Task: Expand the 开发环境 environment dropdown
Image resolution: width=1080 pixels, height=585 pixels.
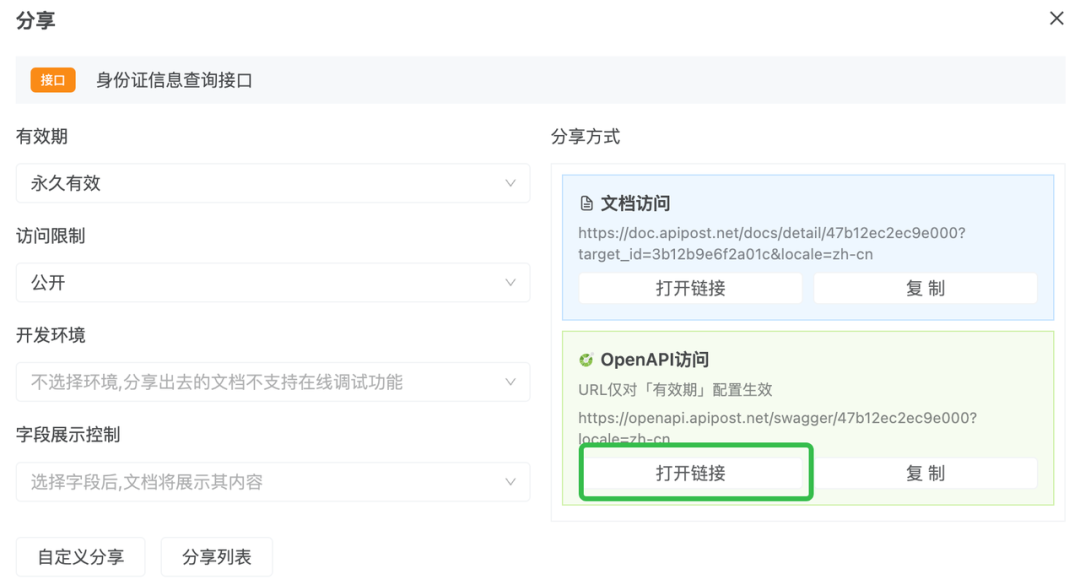Action: click(272, 382)
